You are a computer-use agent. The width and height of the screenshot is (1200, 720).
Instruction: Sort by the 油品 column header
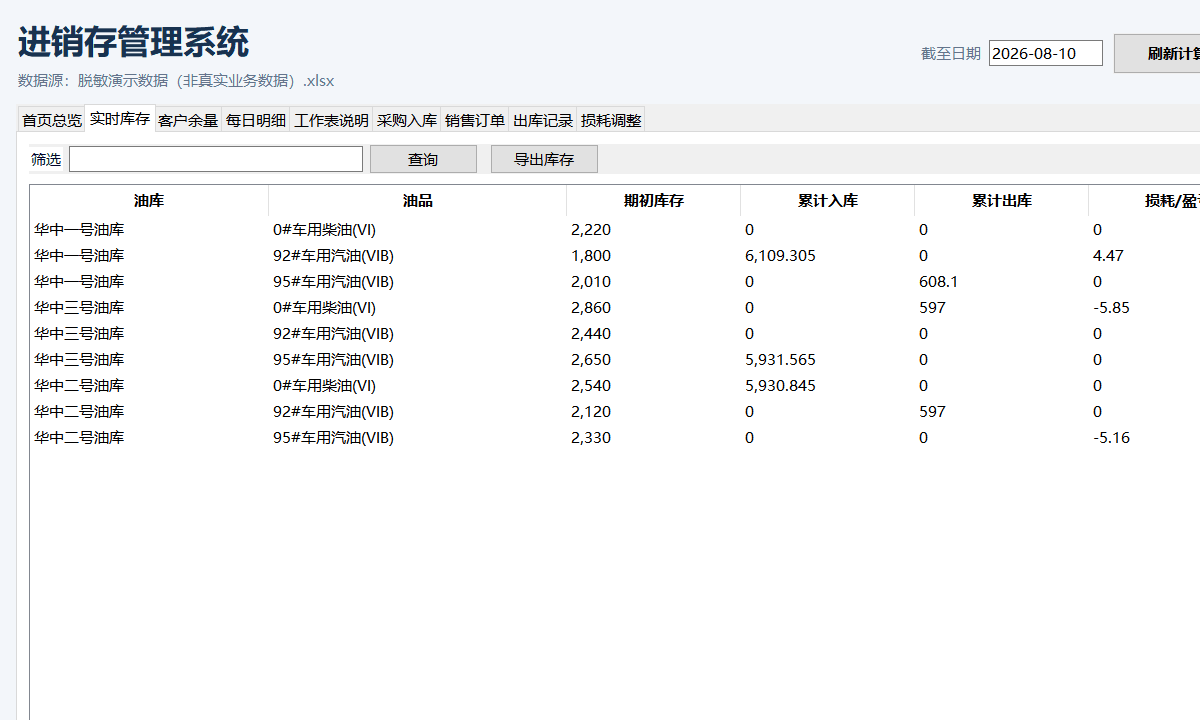pos(418,201)
